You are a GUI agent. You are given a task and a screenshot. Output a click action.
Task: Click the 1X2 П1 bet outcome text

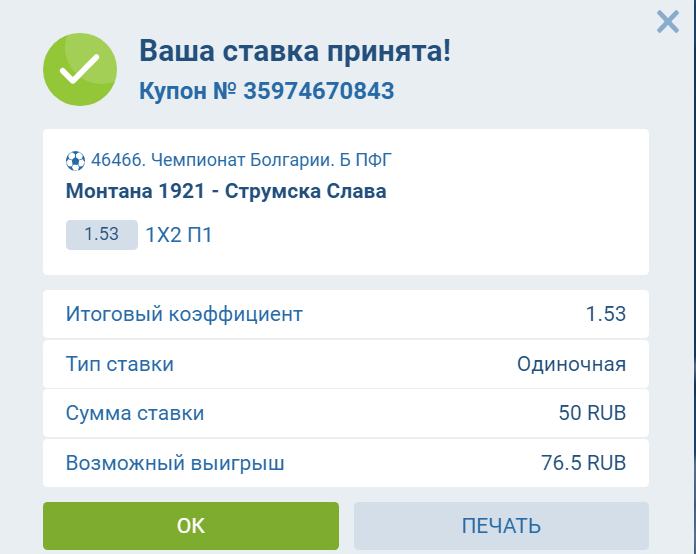(x=179, y=236)
